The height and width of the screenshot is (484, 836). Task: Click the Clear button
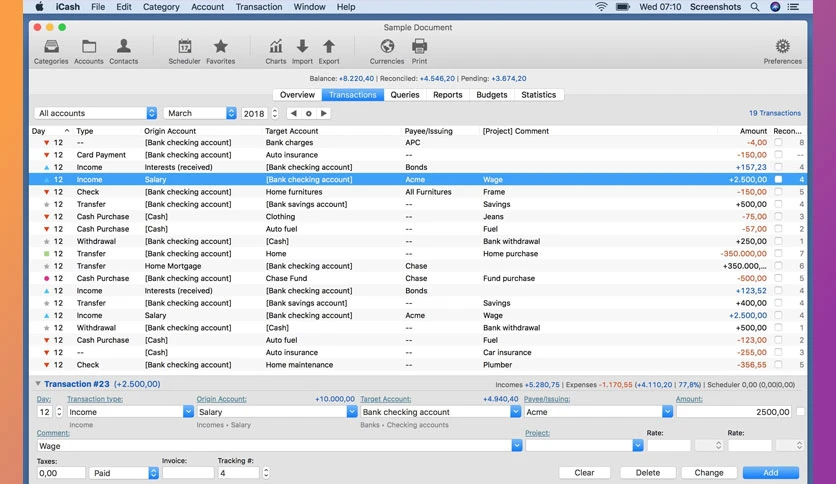coord(584,473)
